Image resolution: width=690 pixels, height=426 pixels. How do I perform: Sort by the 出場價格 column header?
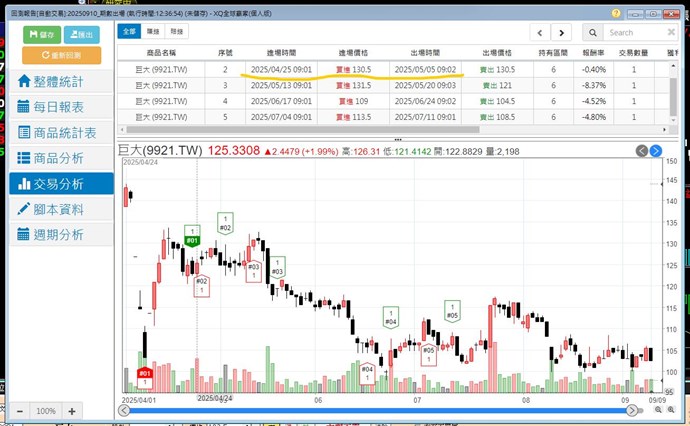pos(497,53)
